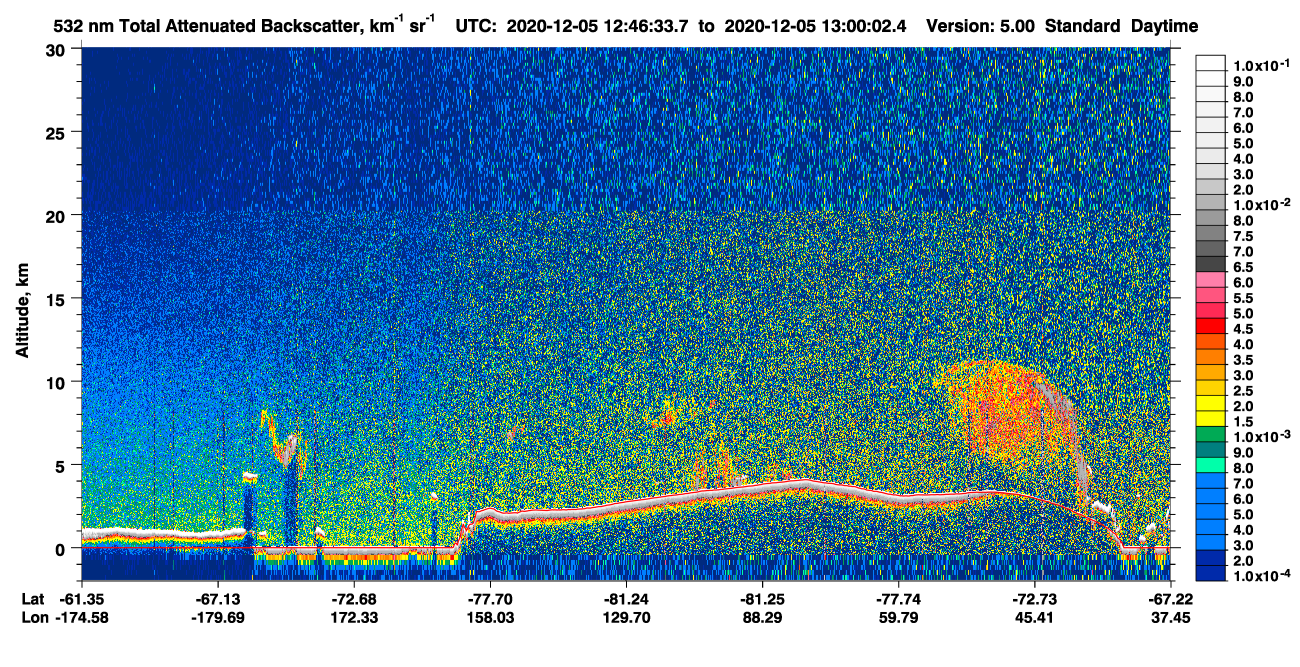Select the end time "2020-12-05 13:00:02.4"
The height and width of the screenshot is (667, 1300).
point(816,26)
